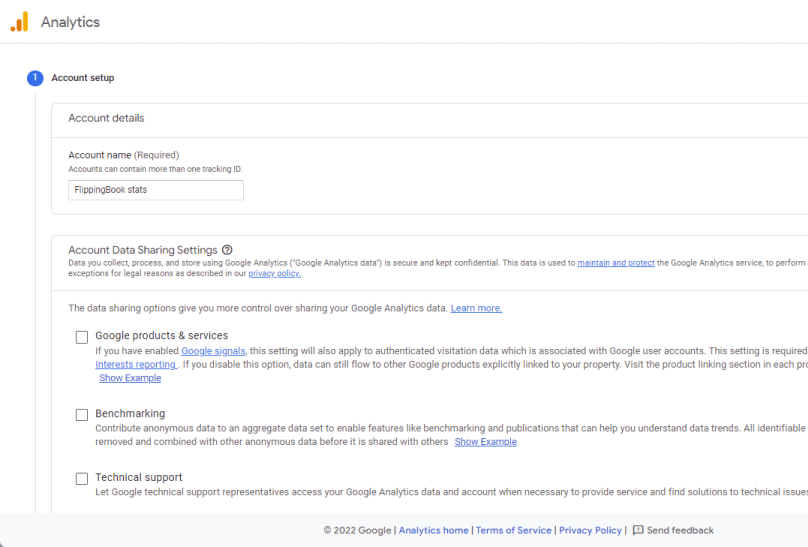The image size is (808, 547).
Task: Open the maintain and protect link
Action: 616,263
